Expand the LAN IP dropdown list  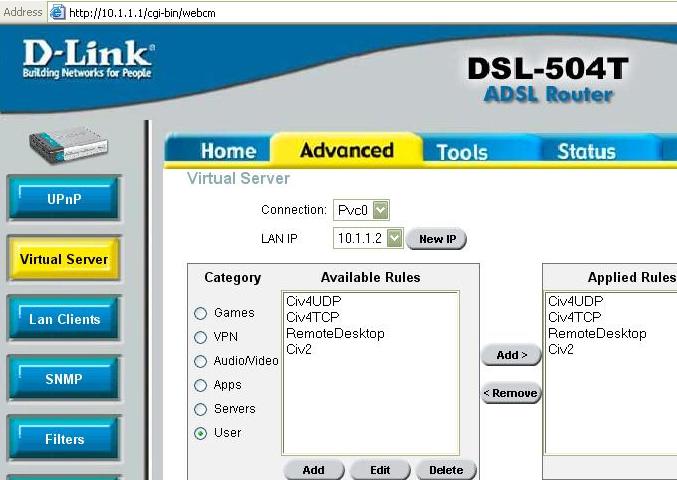pyautogui.click(x=394, y=239)
